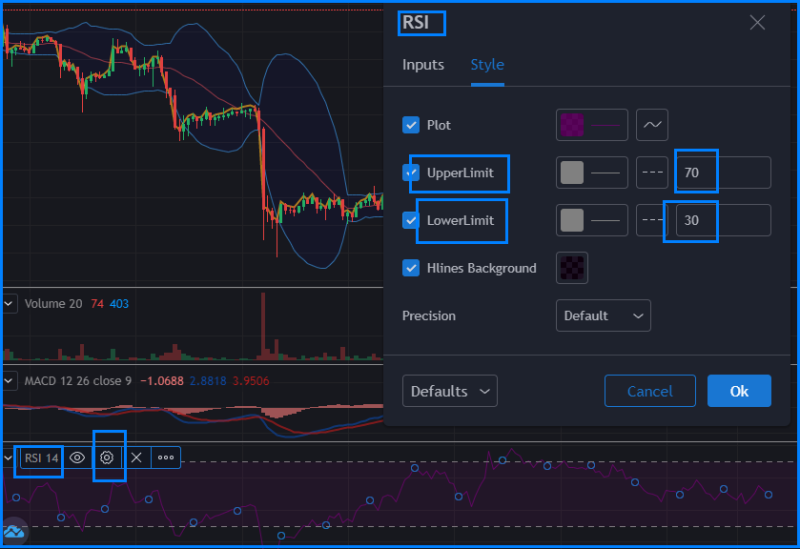The width and height of the screenshot is (800, 549).
Task: Collapse the Volume pane chevron
Action: pos(9,304)
